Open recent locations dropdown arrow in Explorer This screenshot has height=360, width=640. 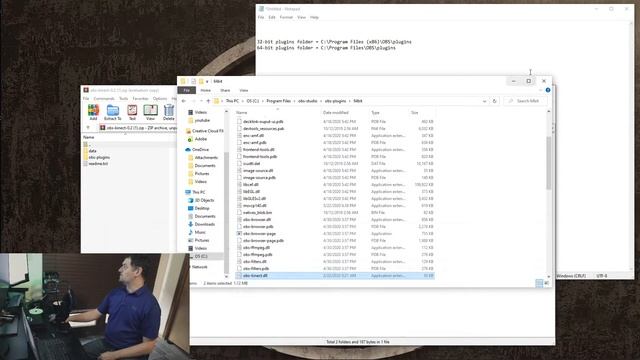tap(201, 101)
